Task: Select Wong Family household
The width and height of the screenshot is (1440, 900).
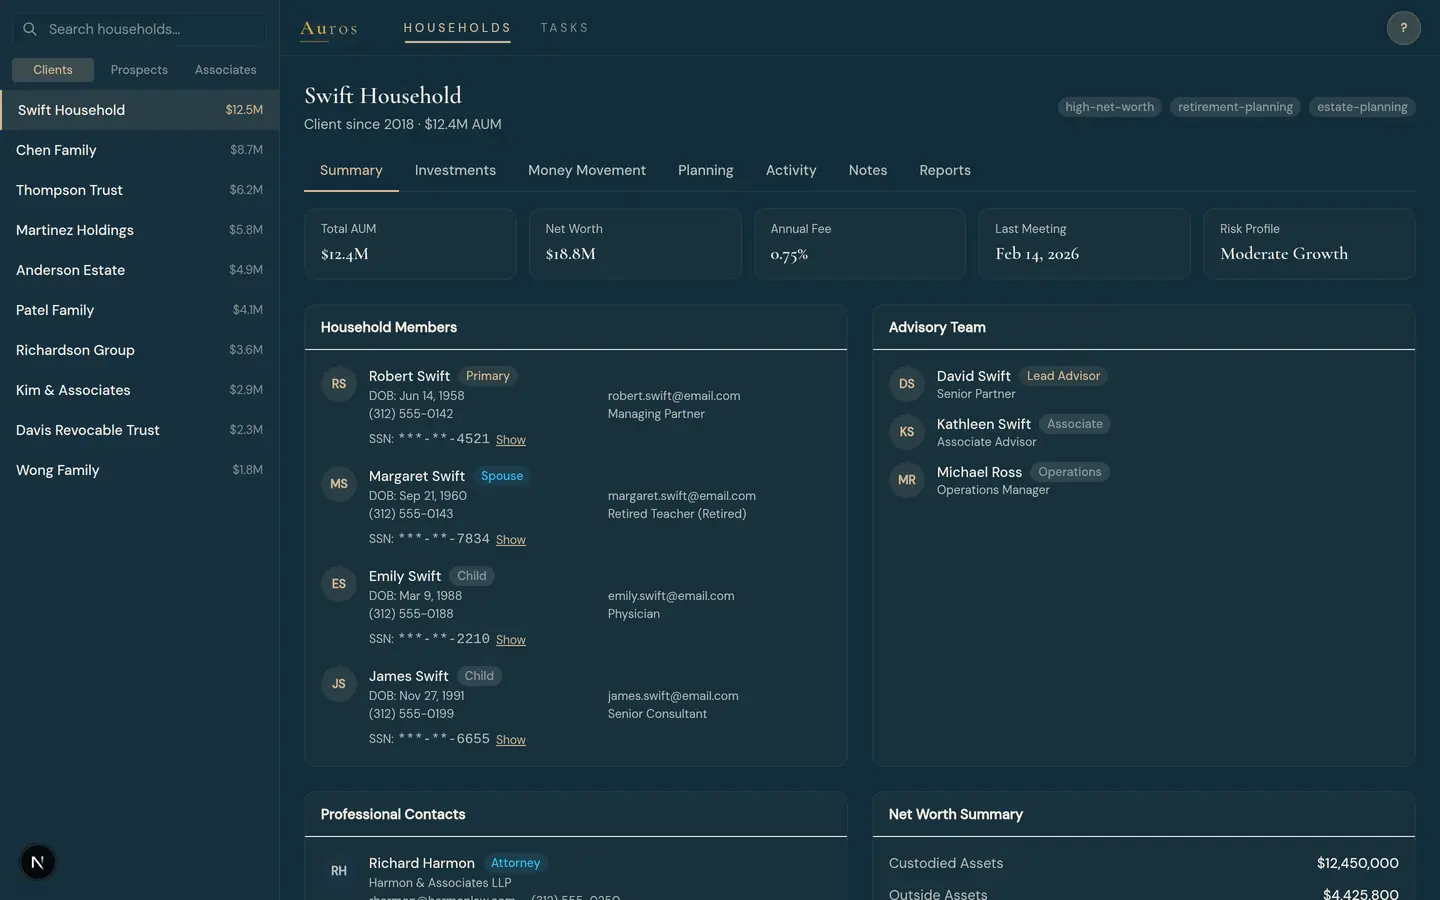Action: [x=140, y=470]
